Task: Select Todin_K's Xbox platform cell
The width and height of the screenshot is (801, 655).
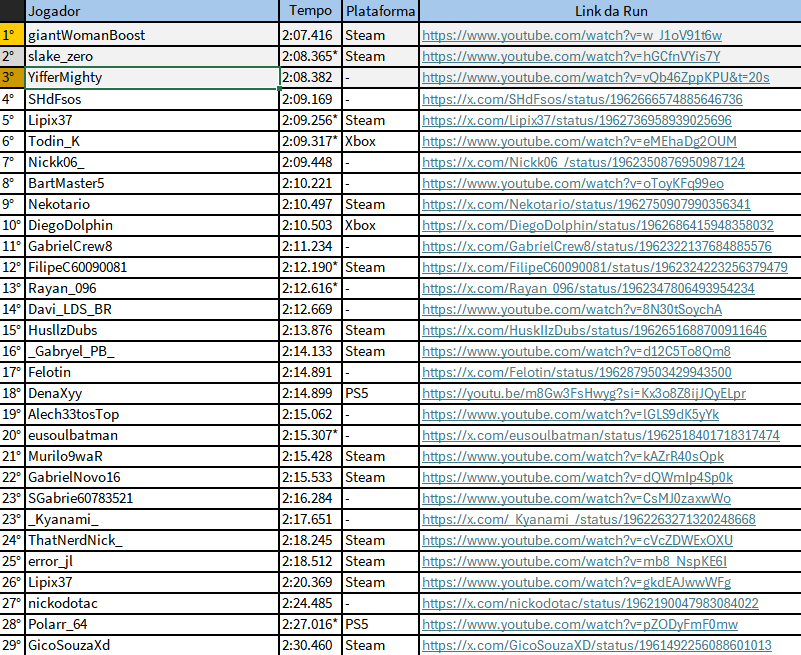Action: pos(380,141)
